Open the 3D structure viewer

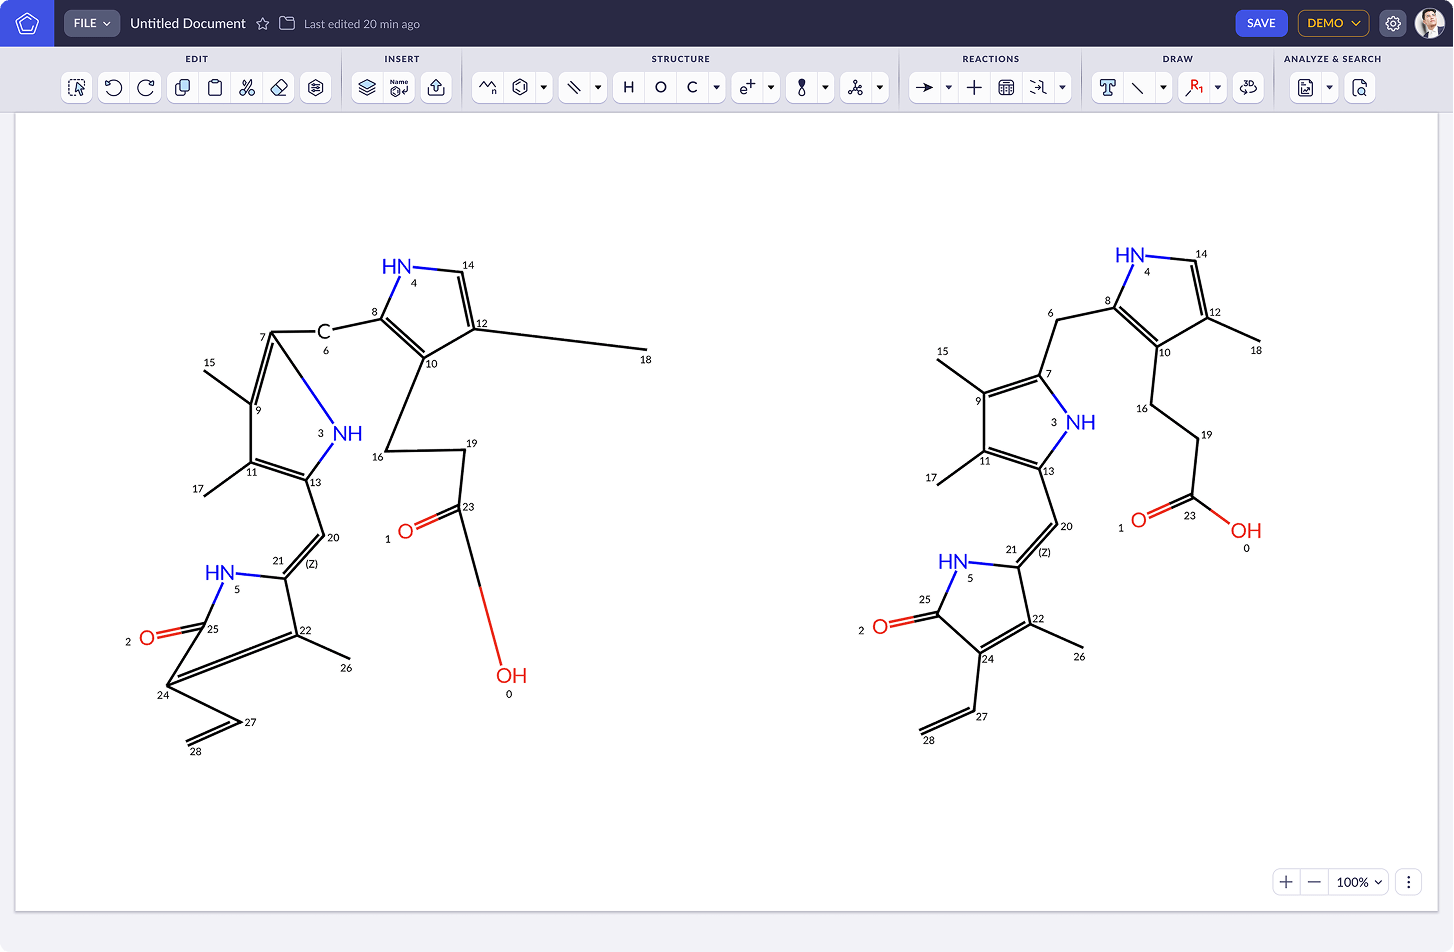pyautogui.click(x=1247, y=88)
